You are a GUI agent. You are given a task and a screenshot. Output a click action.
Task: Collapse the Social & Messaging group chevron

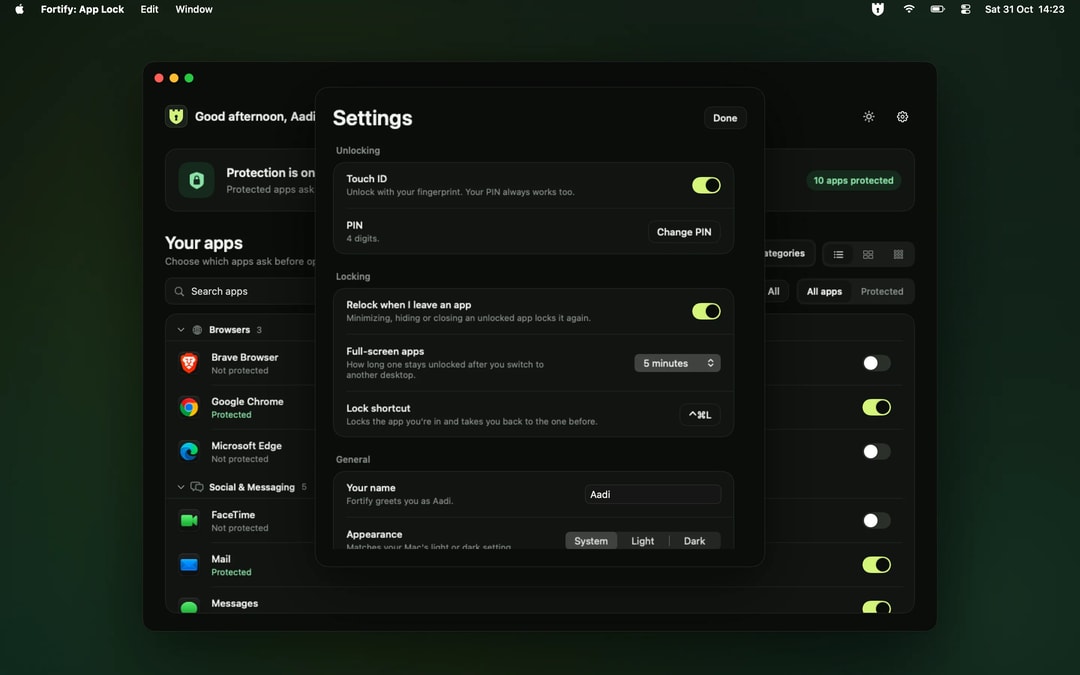click(x=180, y=487)
